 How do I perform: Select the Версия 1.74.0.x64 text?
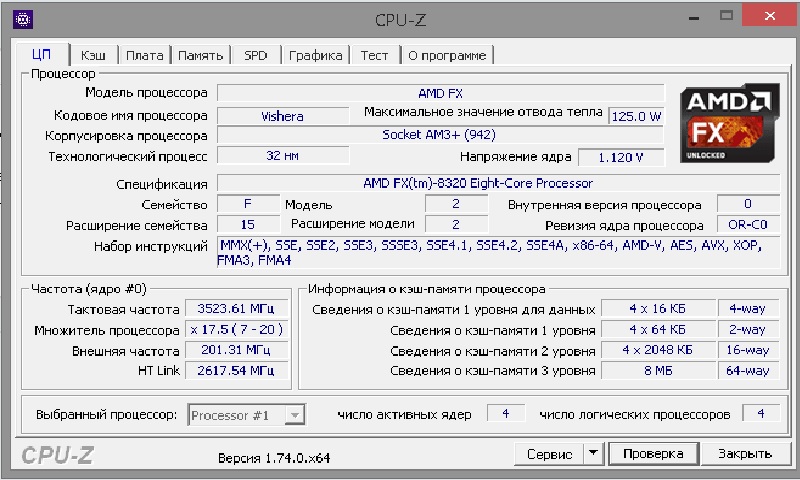274,458
